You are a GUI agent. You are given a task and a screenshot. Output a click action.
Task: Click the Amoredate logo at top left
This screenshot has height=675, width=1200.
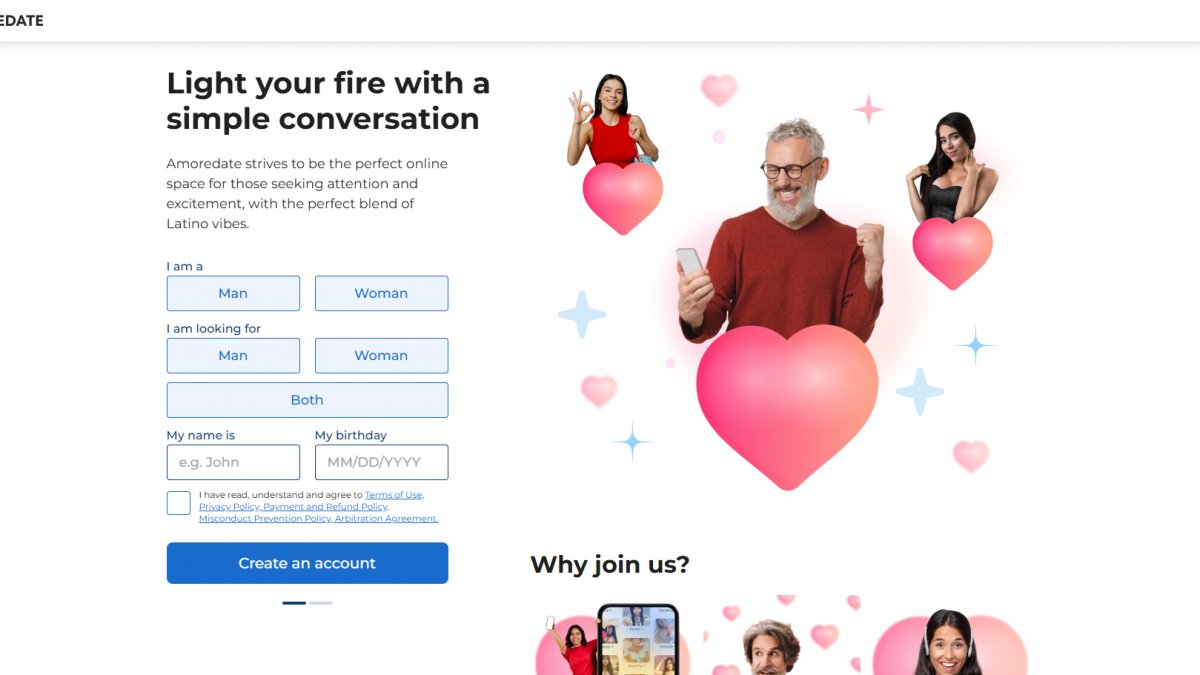21,20
